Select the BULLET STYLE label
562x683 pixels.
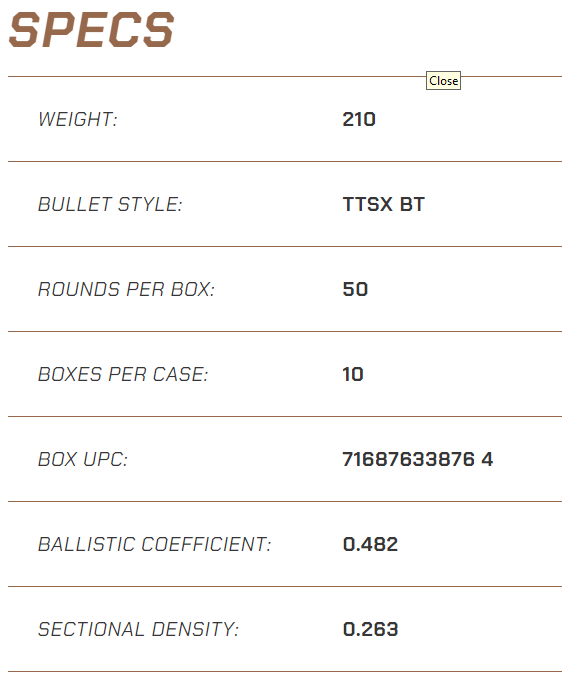pyautogui.click(x=110, y=204)
